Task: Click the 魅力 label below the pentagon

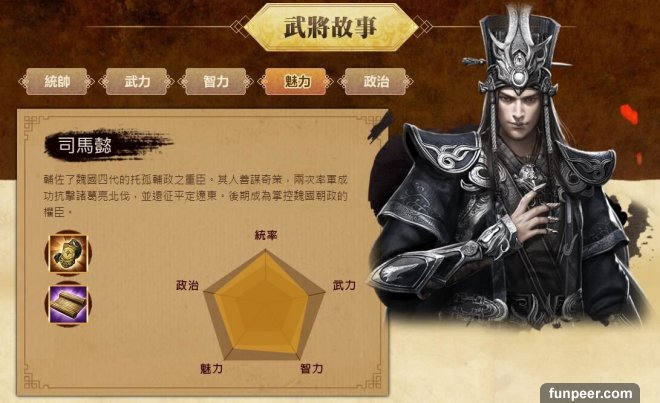Action: tap(211, 368)
